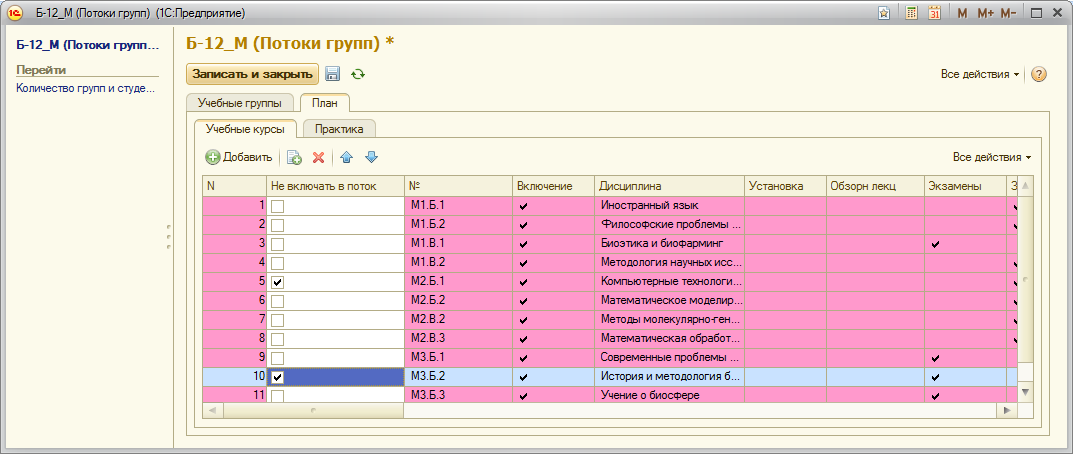Select История и методология б... cell

(x=669, y=377)
